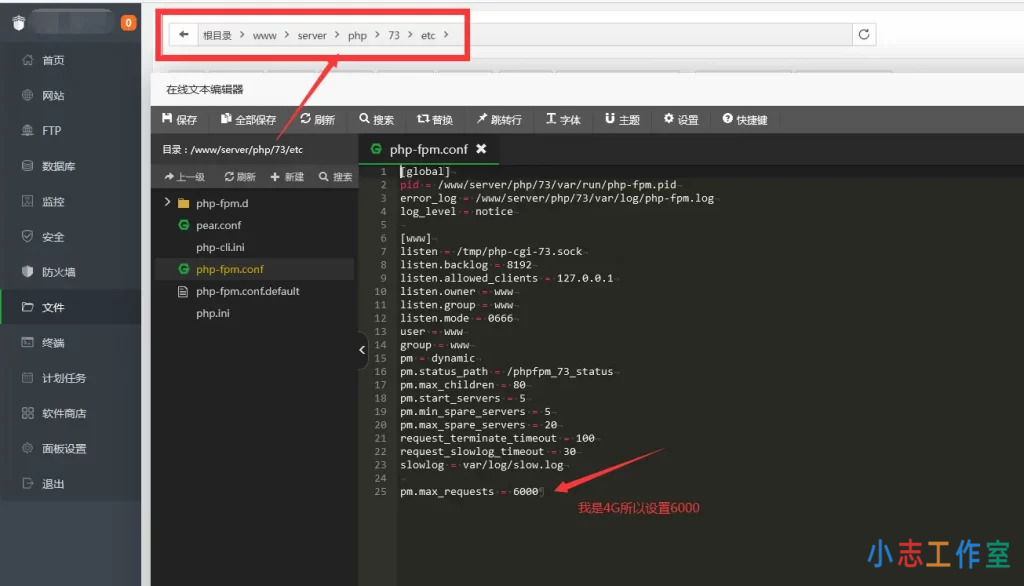Open editor Settings gear option

681,120
